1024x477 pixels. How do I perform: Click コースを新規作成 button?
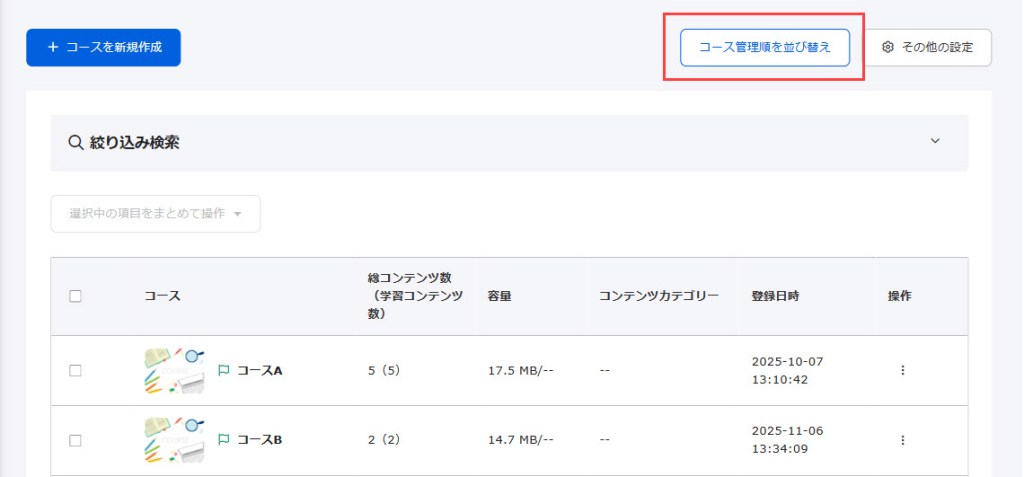(x=103, y=48)
